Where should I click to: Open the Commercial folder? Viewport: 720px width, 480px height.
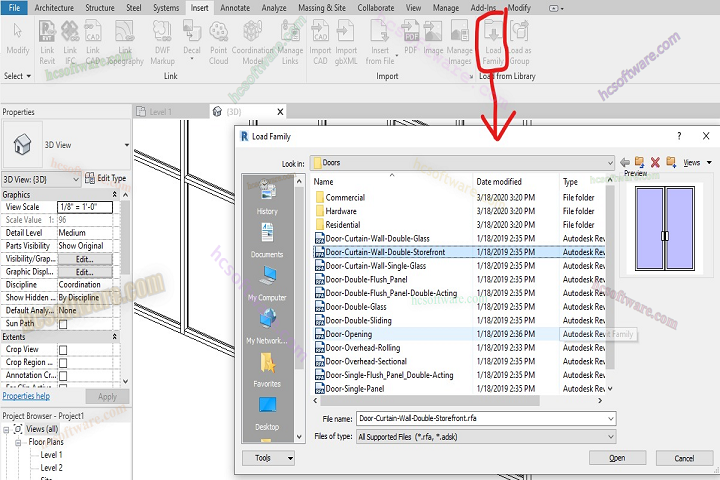click(x=345, y=198)
